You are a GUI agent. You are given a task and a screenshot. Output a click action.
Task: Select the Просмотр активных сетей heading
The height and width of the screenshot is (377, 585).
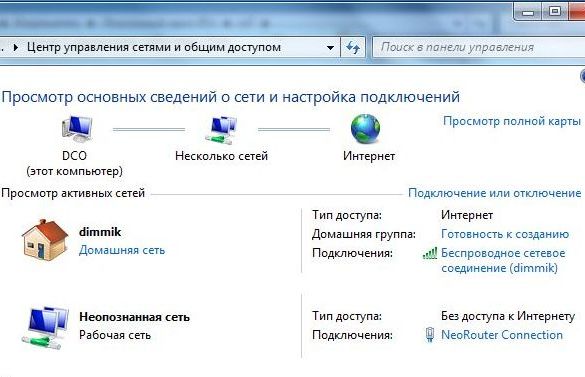pos(73,193)
